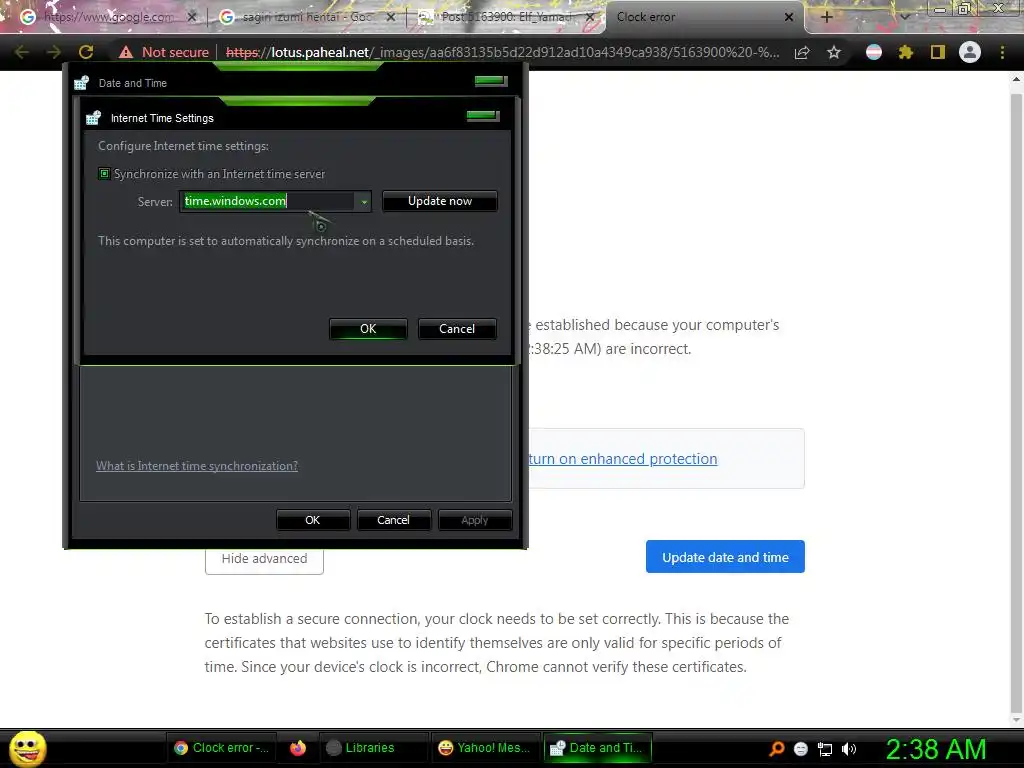Toggle Synchronize with an Internet time server
Viewport: 1024px width, 768px height.
104,174
